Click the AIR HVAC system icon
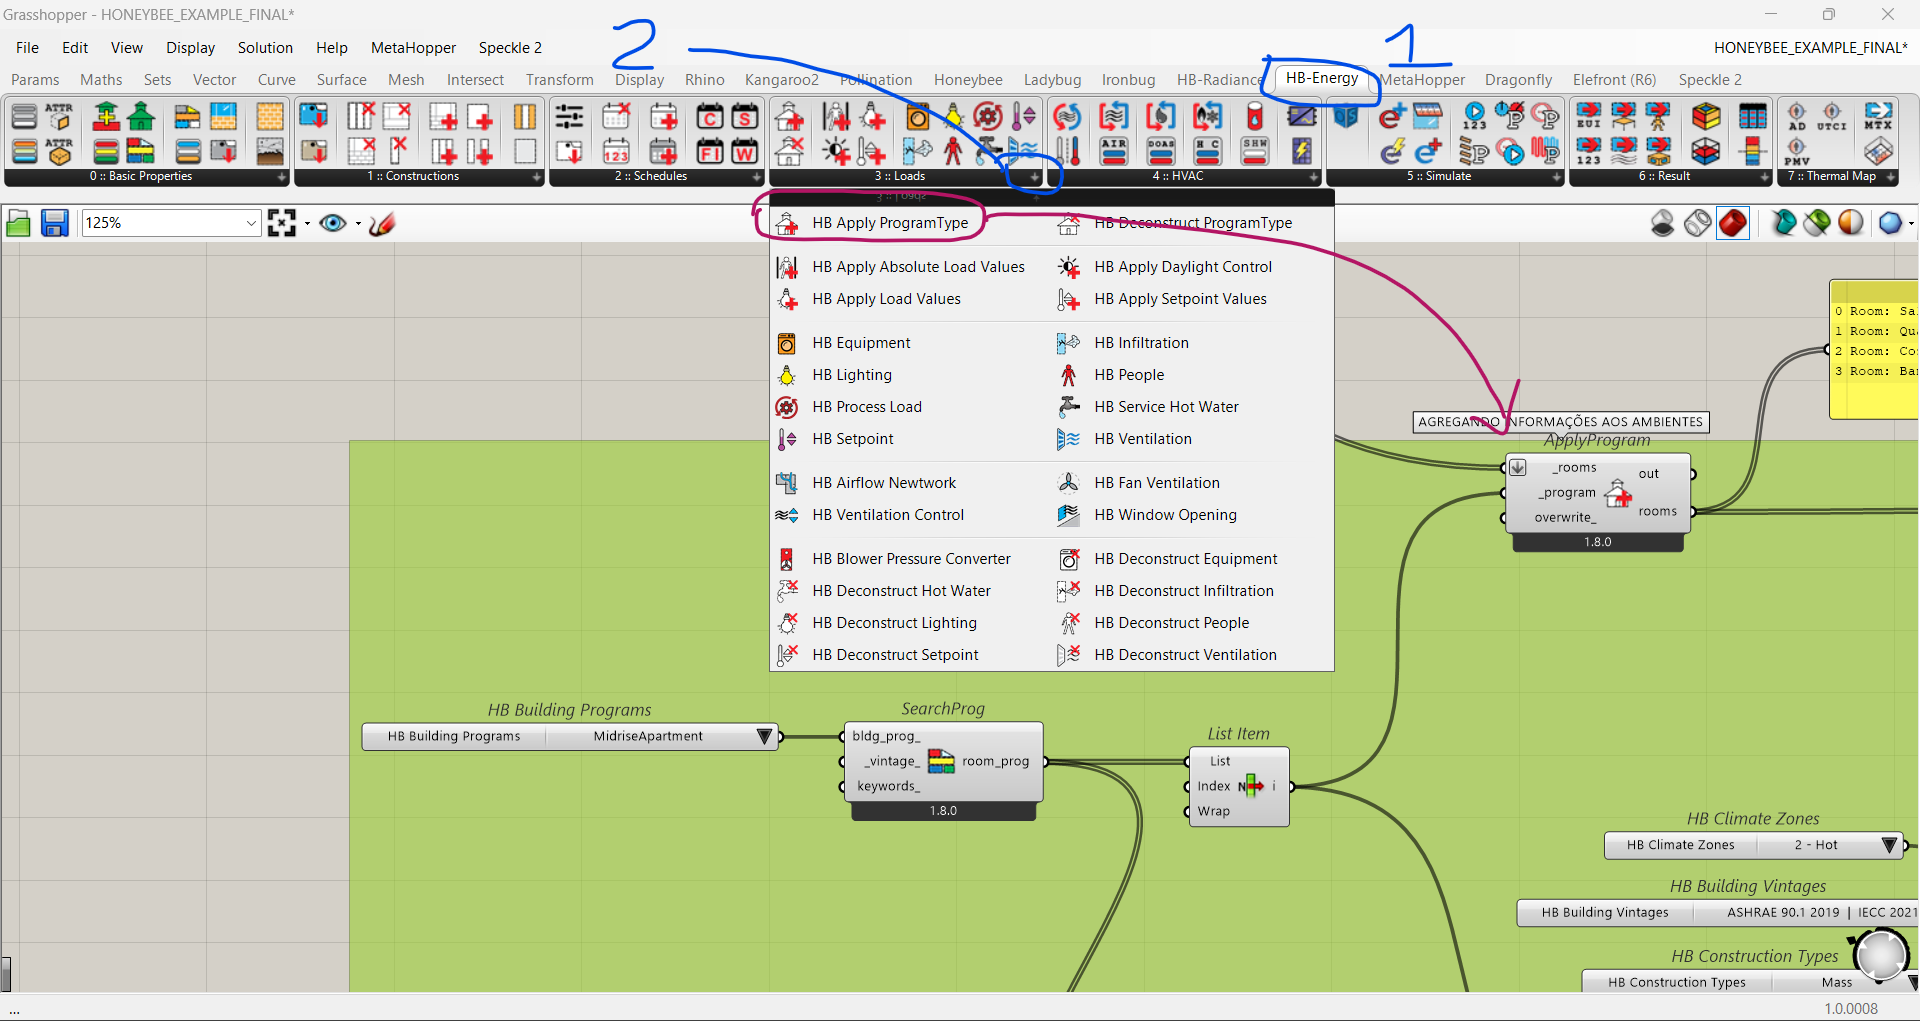 point(1113,151)
